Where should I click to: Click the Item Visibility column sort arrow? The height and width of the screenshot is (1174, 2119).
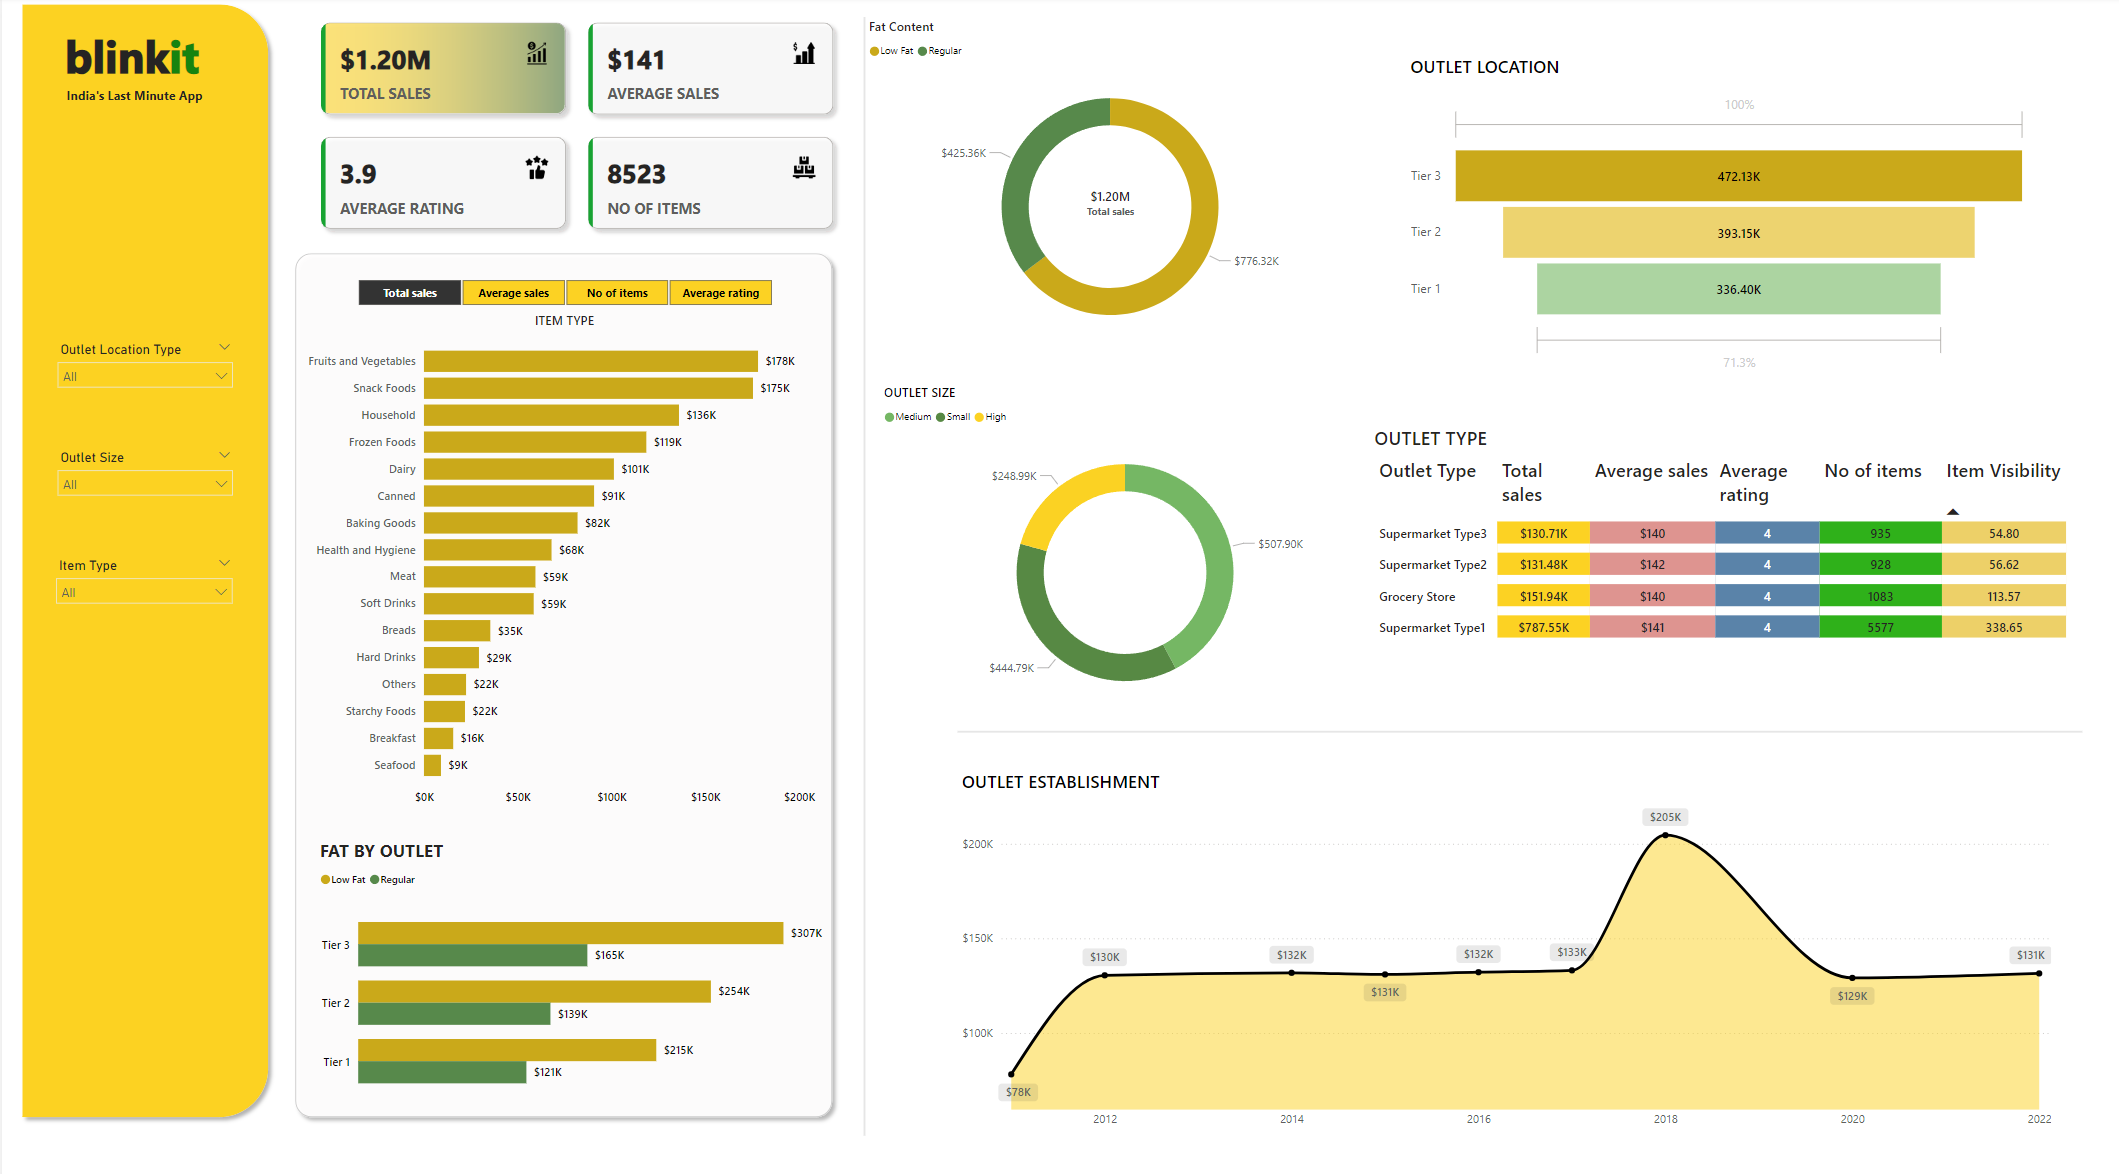click(x=1953, y=512)
